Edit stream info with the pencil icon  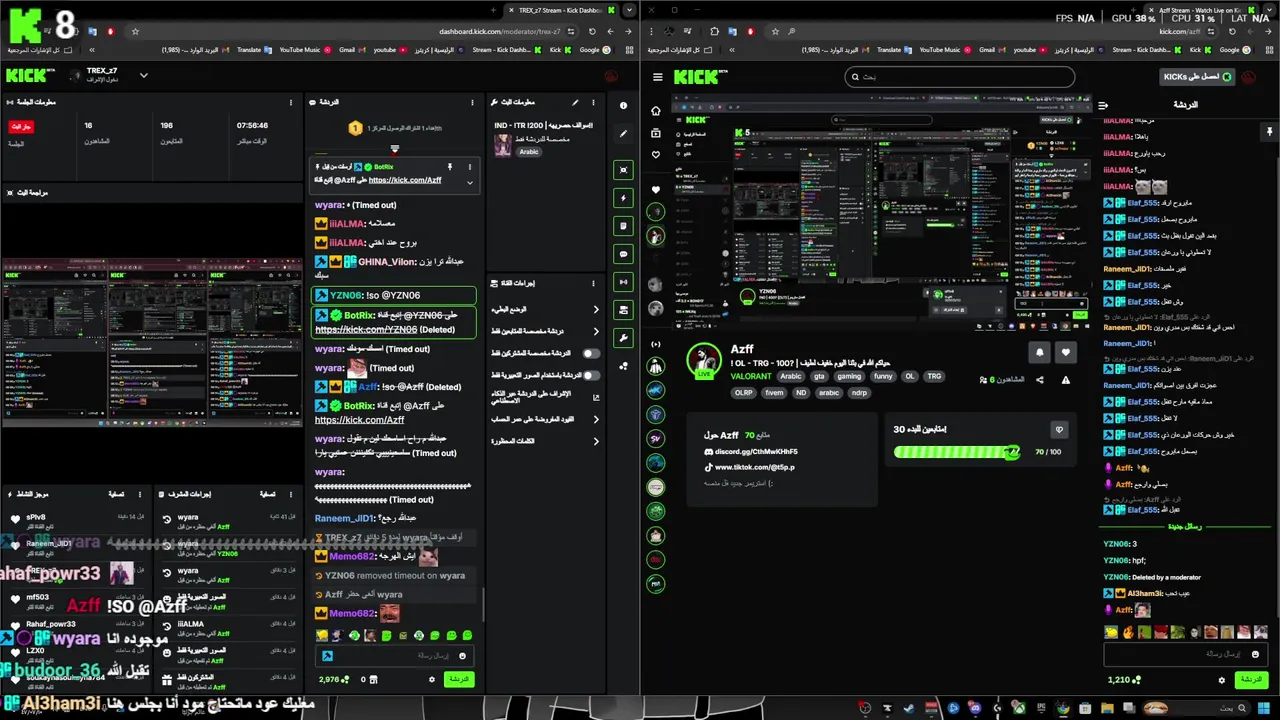tap(575, 102)
